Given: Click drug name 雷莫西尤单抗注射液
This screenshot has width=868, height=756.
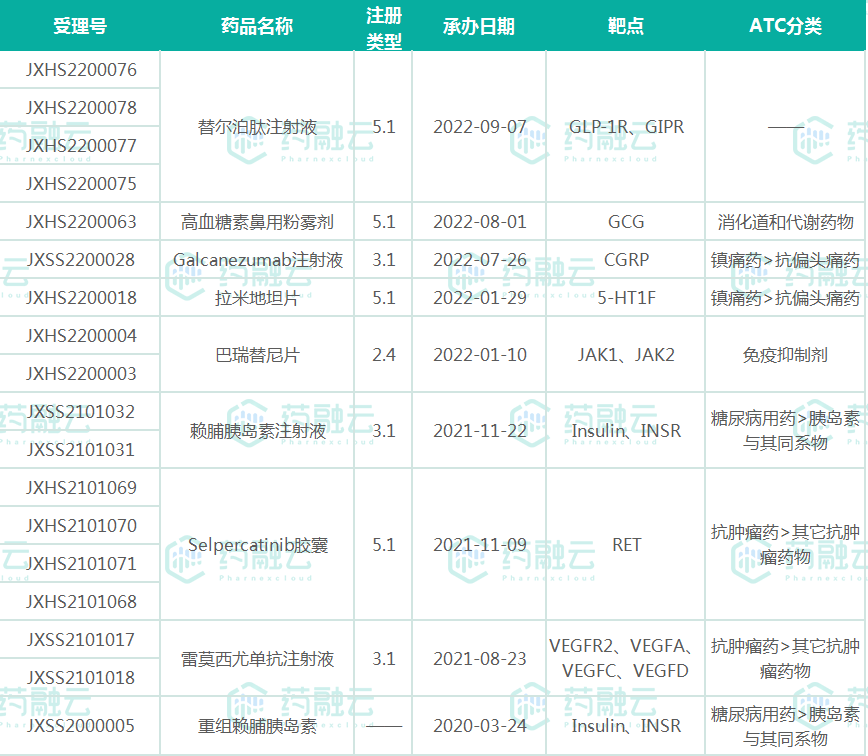Looking at the screenshot, I should click(257, 659).
